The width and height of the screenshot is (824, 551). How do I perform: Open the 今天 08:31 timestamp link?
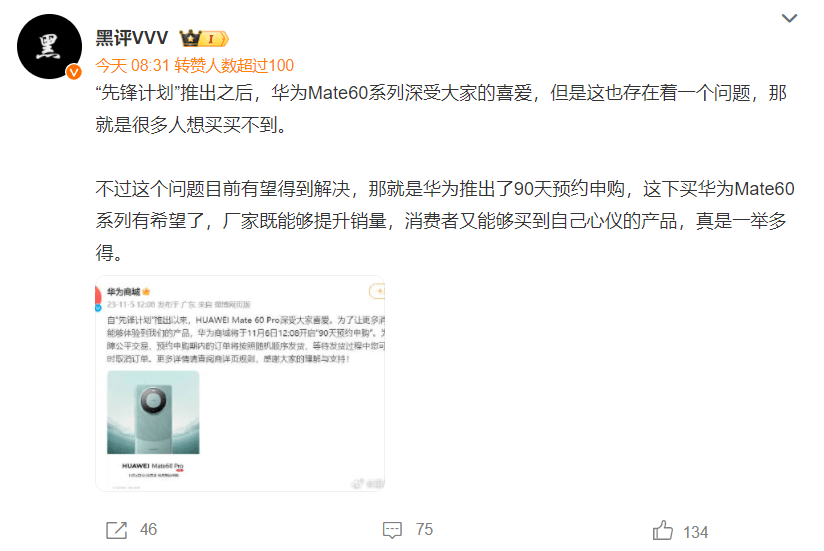tap(132, 66)
